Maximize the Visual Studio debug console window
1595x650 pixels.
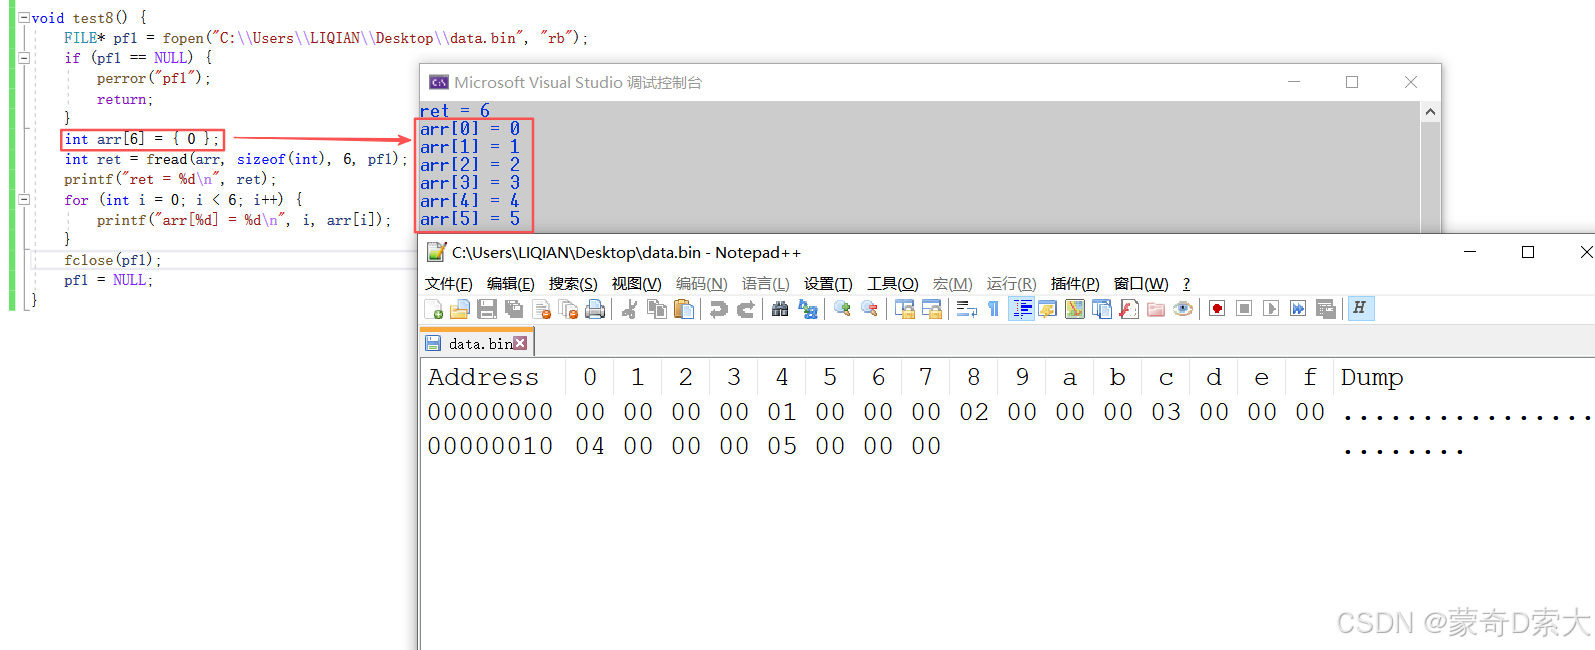[x=1352, y=82]
